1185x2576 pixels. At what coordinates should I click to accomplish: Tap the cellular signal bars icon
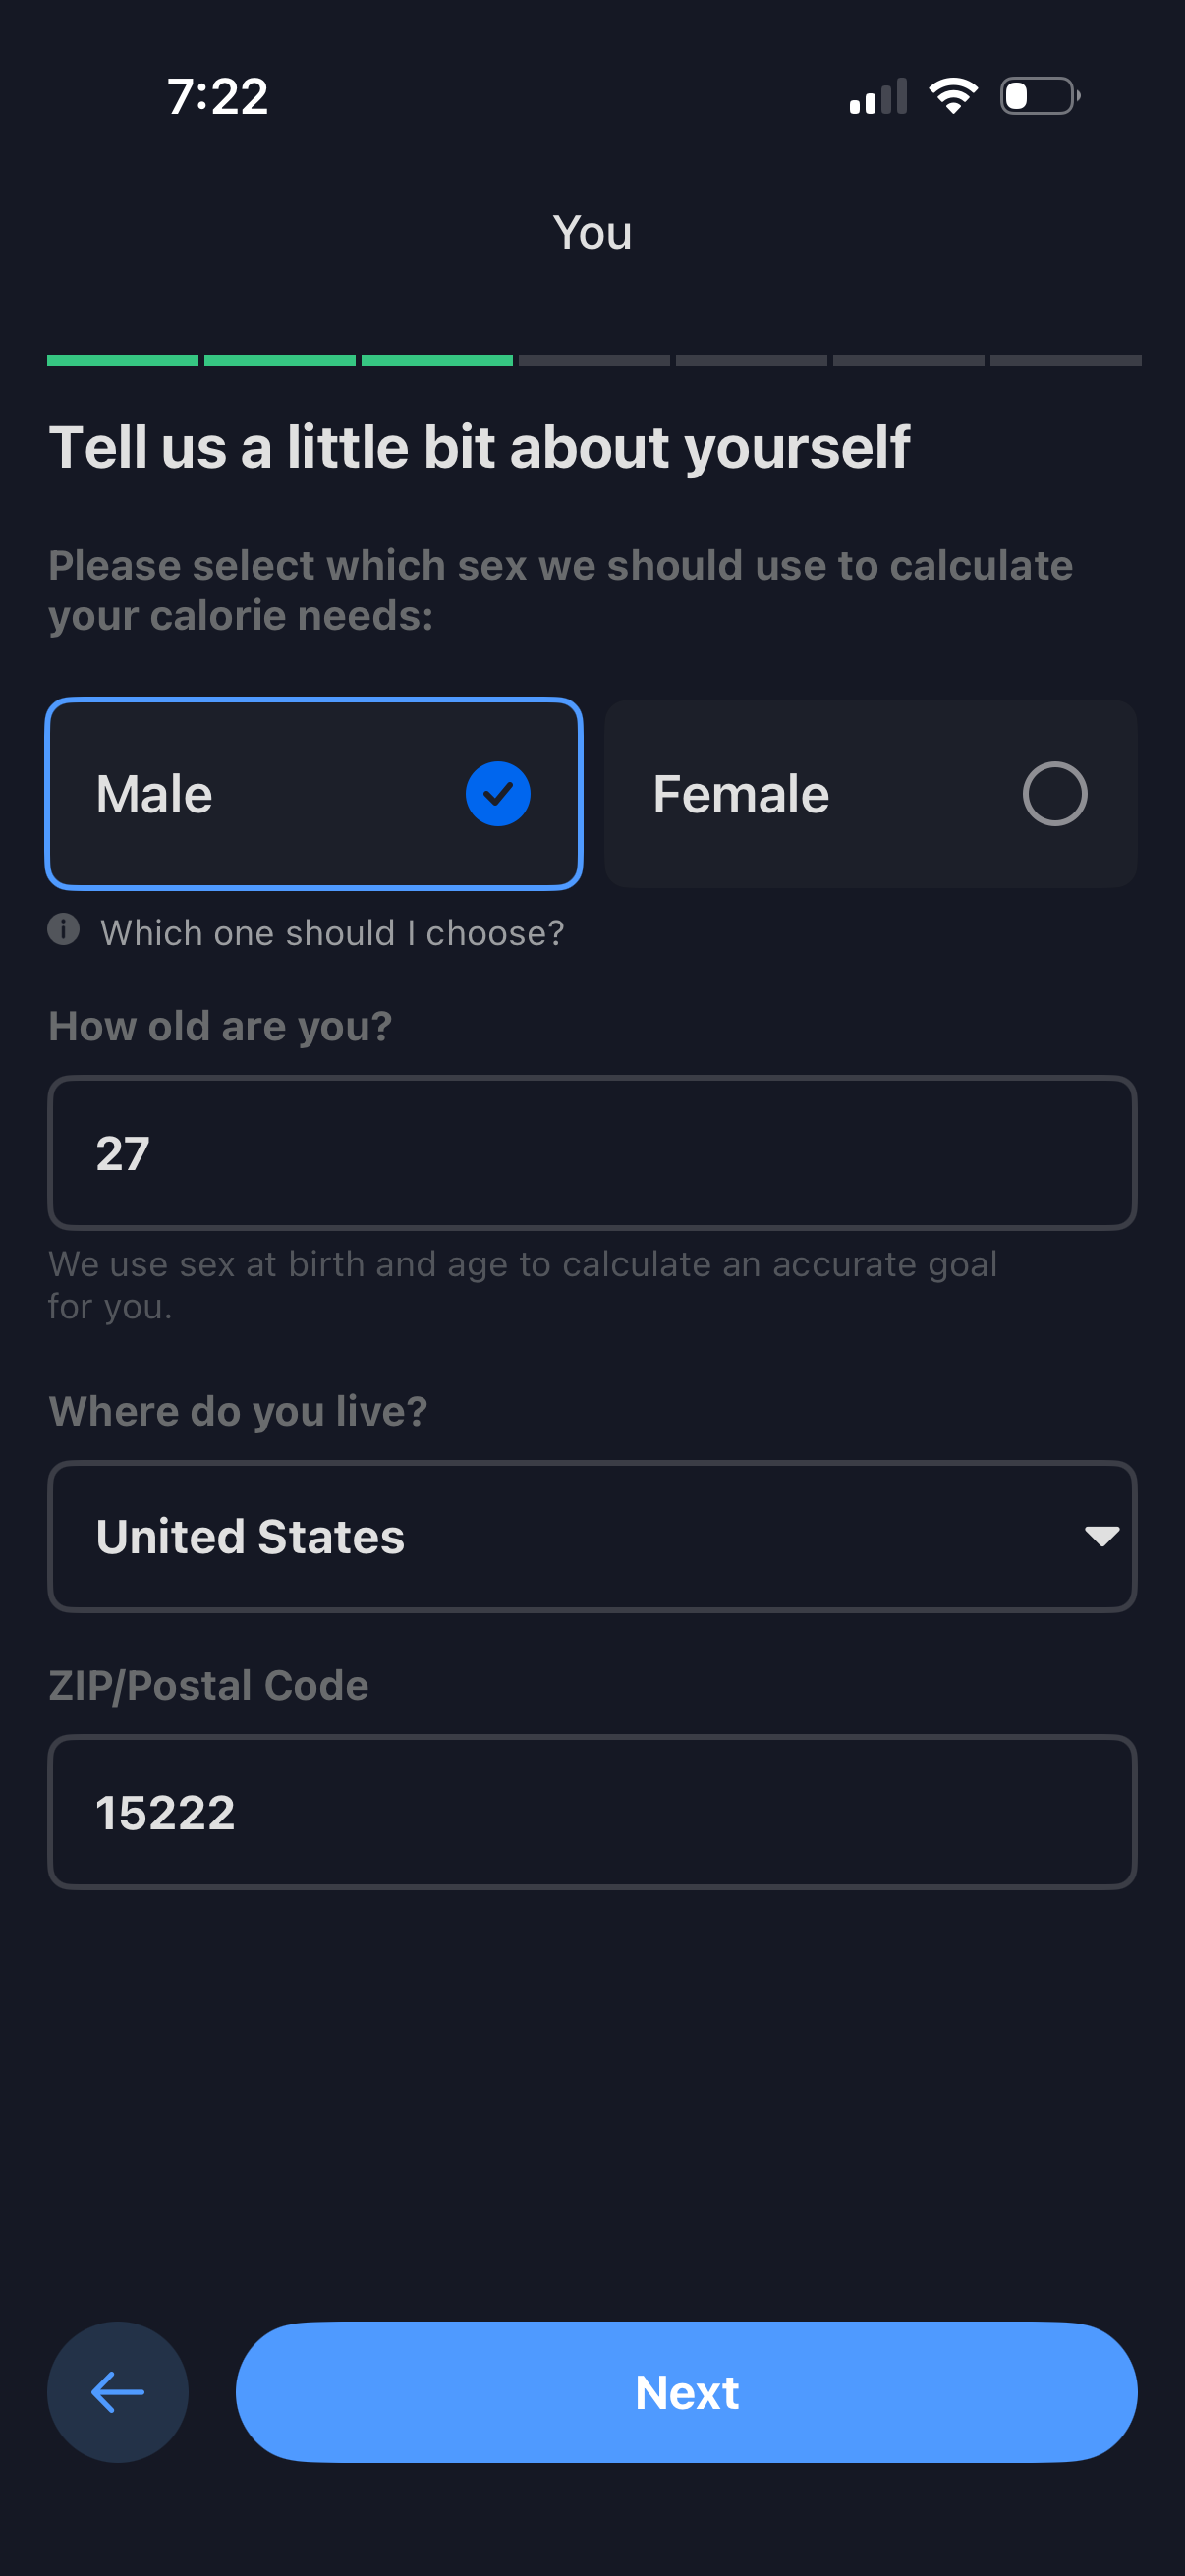[x=878, y=97]
